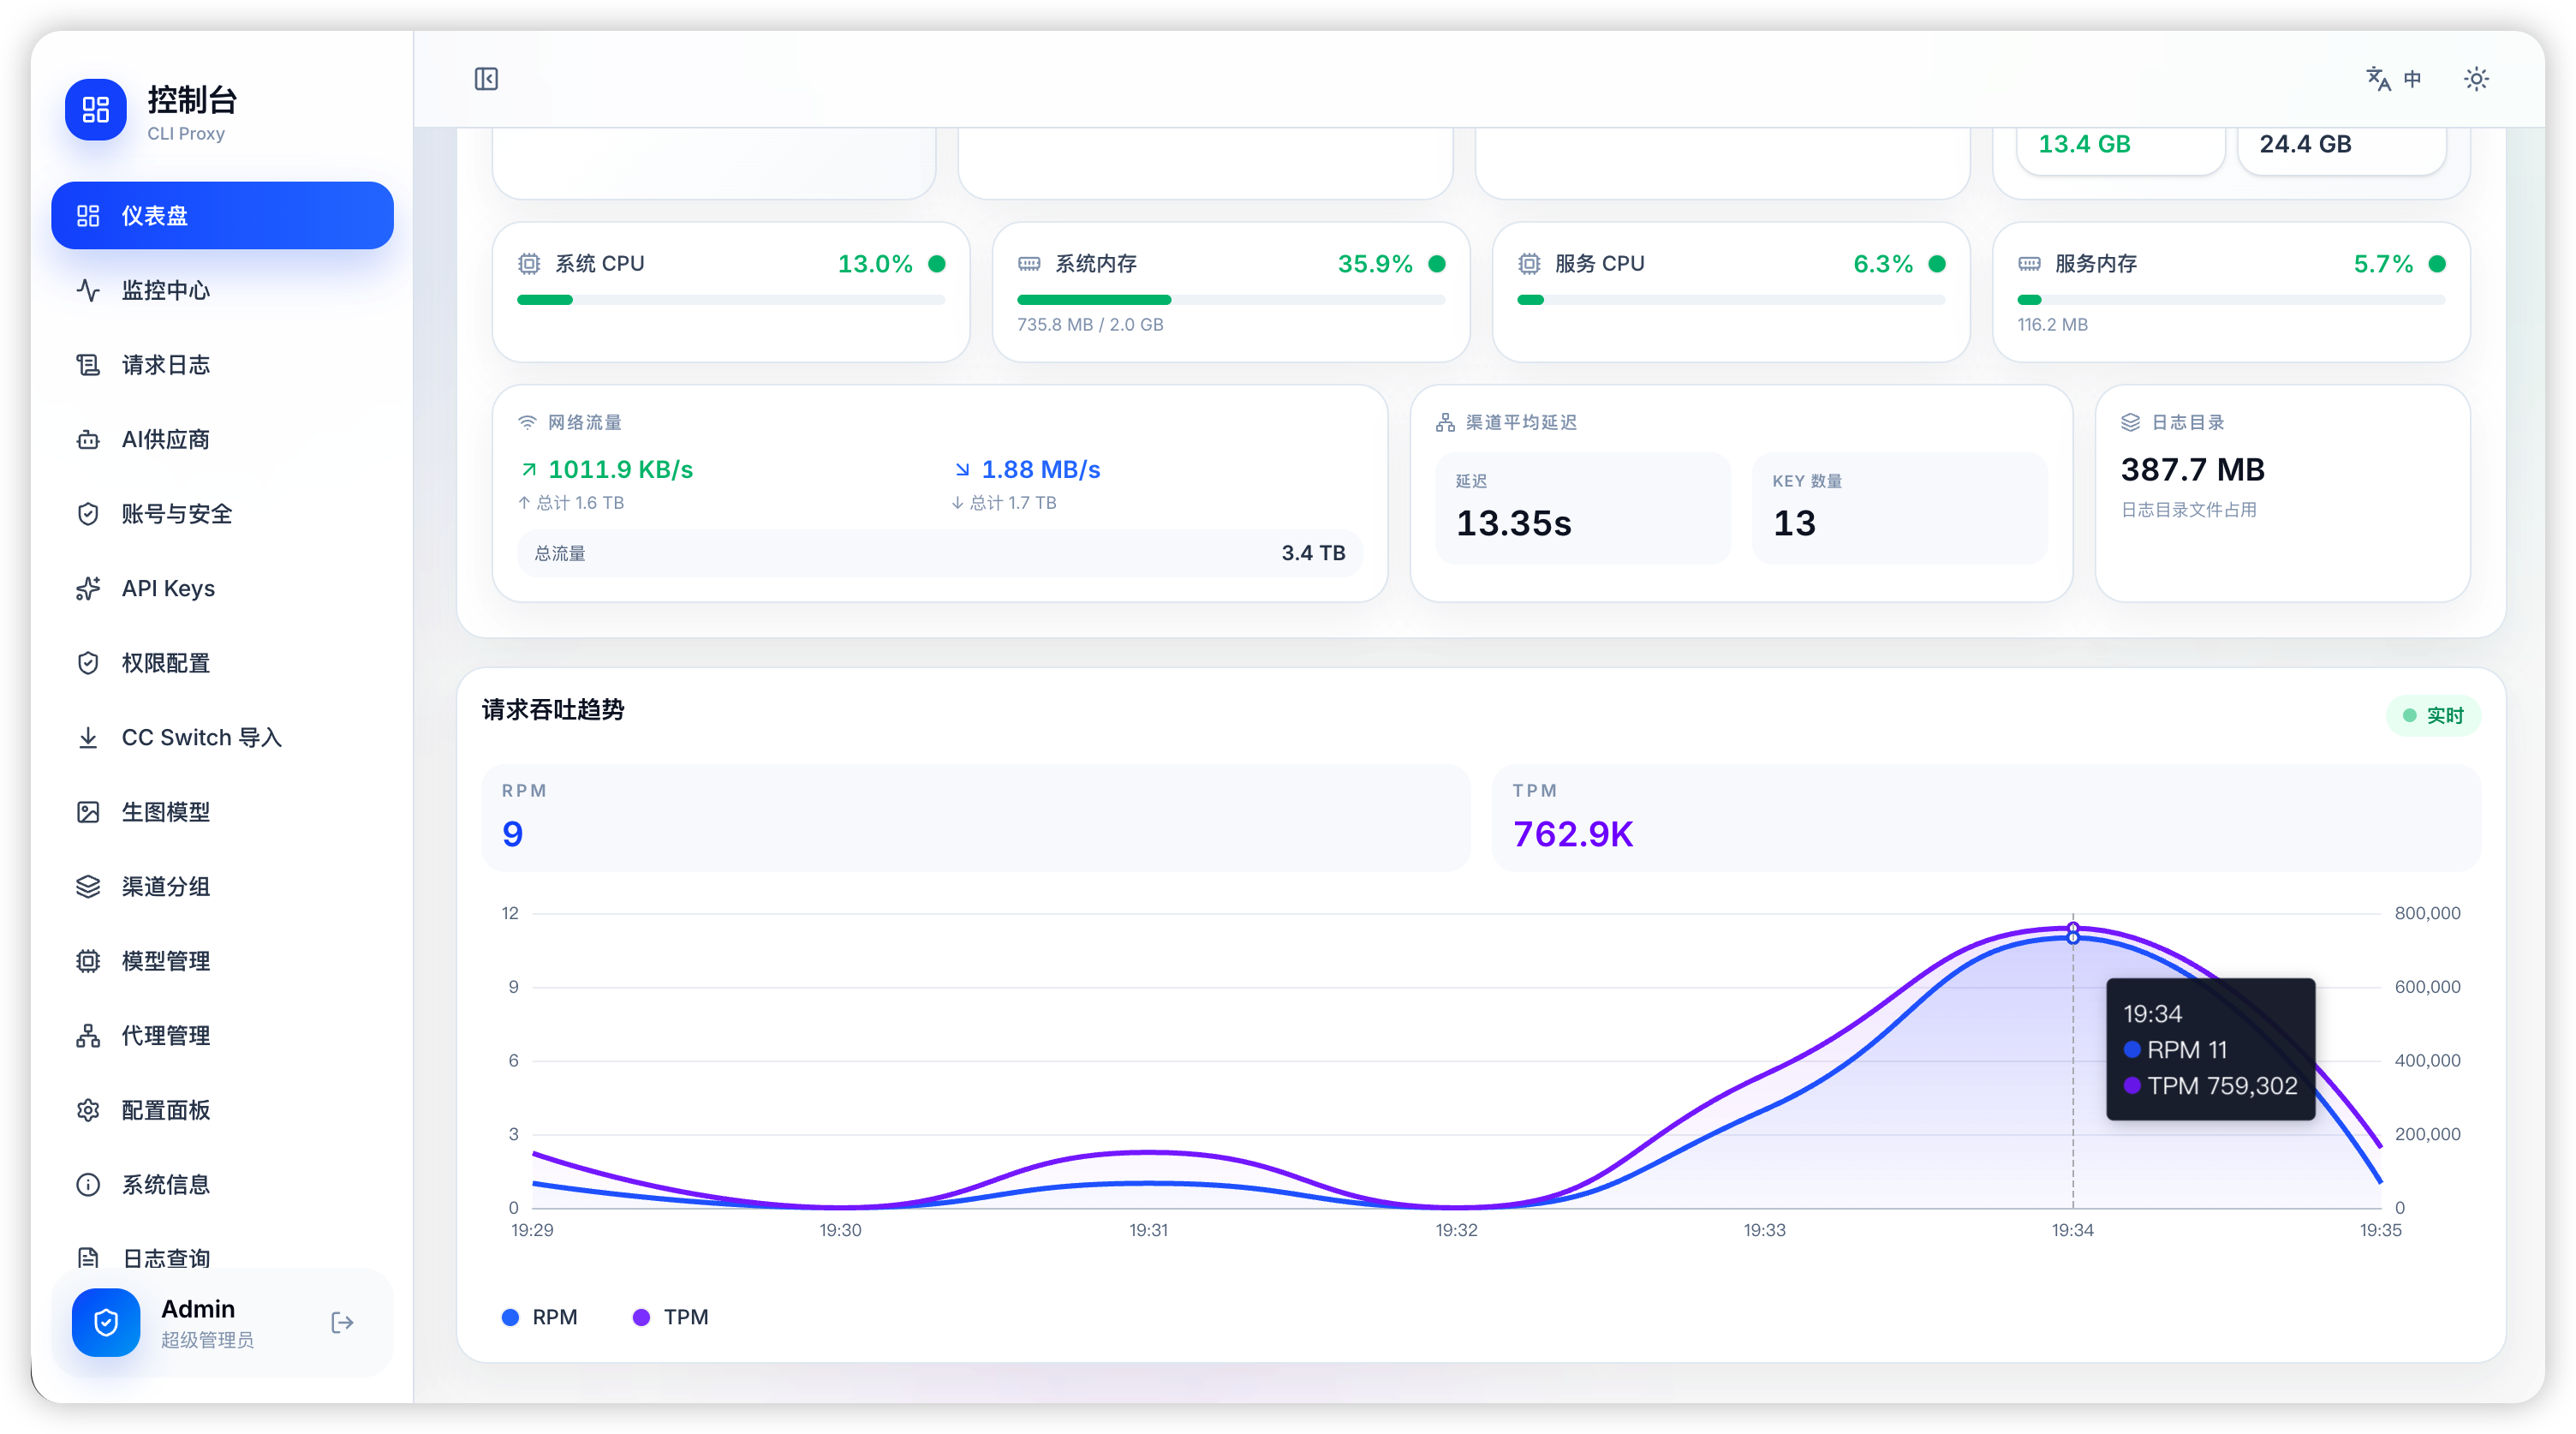Select 权限配置 in the sidebar

point(222,663)
